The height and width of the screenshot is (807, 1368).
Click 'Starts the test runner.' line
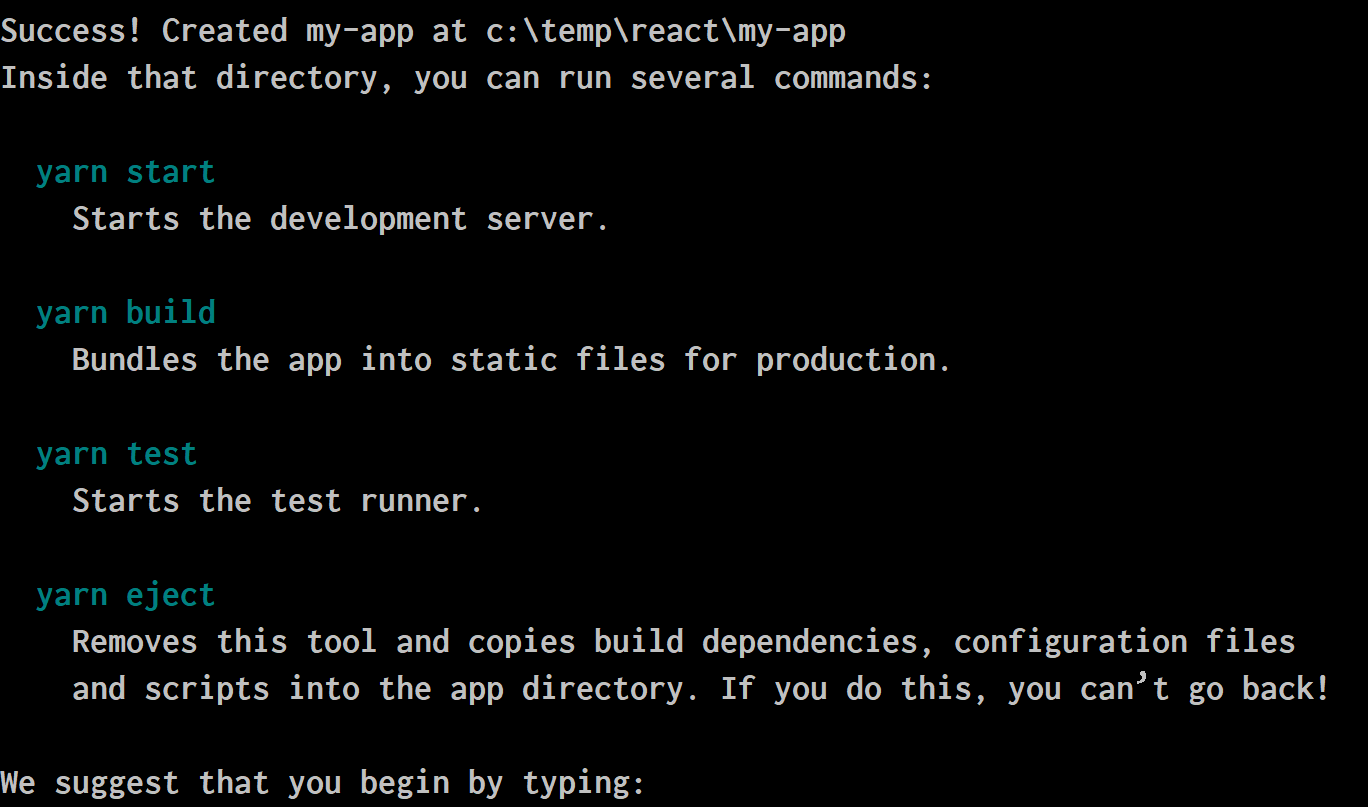278,501
